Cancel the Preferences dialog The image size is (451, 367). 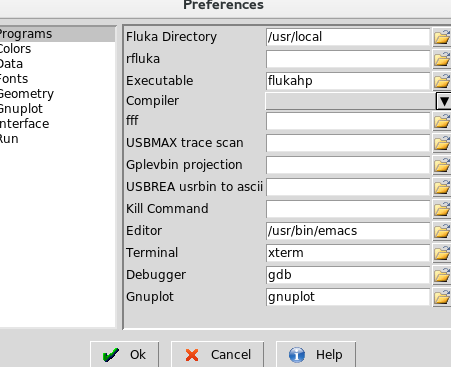pyautogui.click(x=217, y=354)
